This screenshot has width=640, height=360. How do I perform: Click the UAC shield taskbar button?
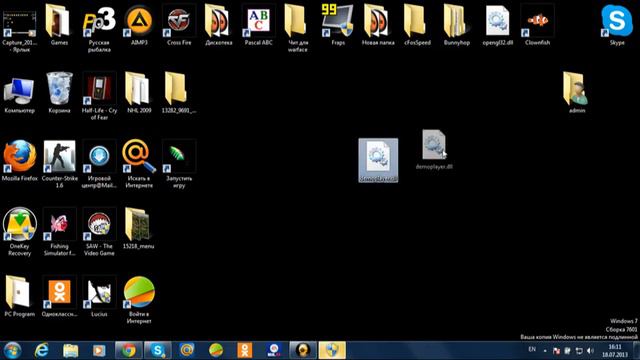[x=332, y=350]
